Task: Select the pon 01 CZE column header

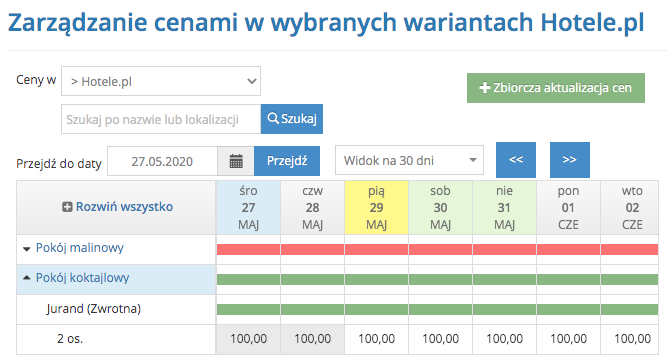Action: coord(568,208)
